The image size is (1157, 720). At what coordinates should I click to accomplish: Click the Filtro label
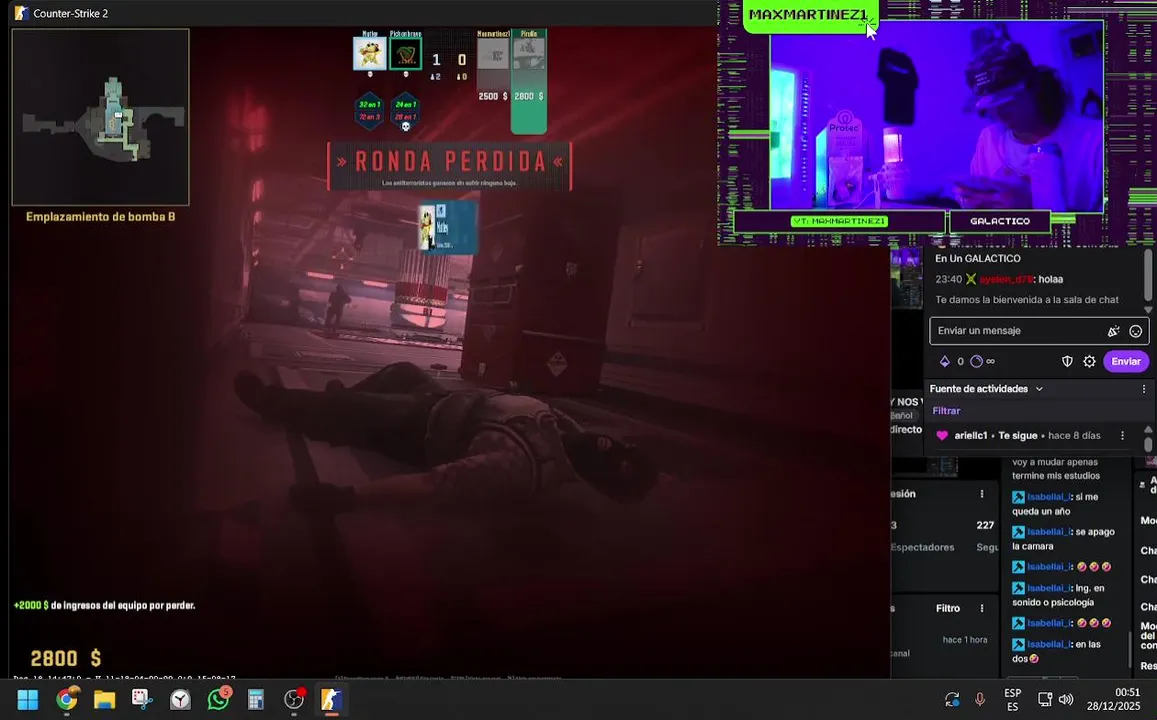948,609
